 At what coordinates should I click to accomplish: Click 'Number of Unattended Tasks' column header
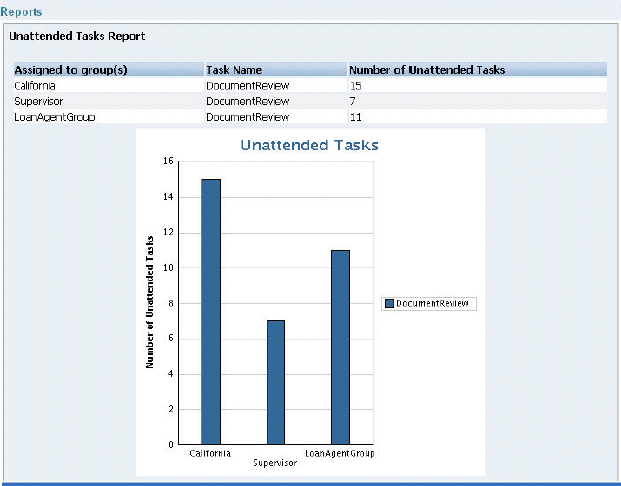(477, 70)
